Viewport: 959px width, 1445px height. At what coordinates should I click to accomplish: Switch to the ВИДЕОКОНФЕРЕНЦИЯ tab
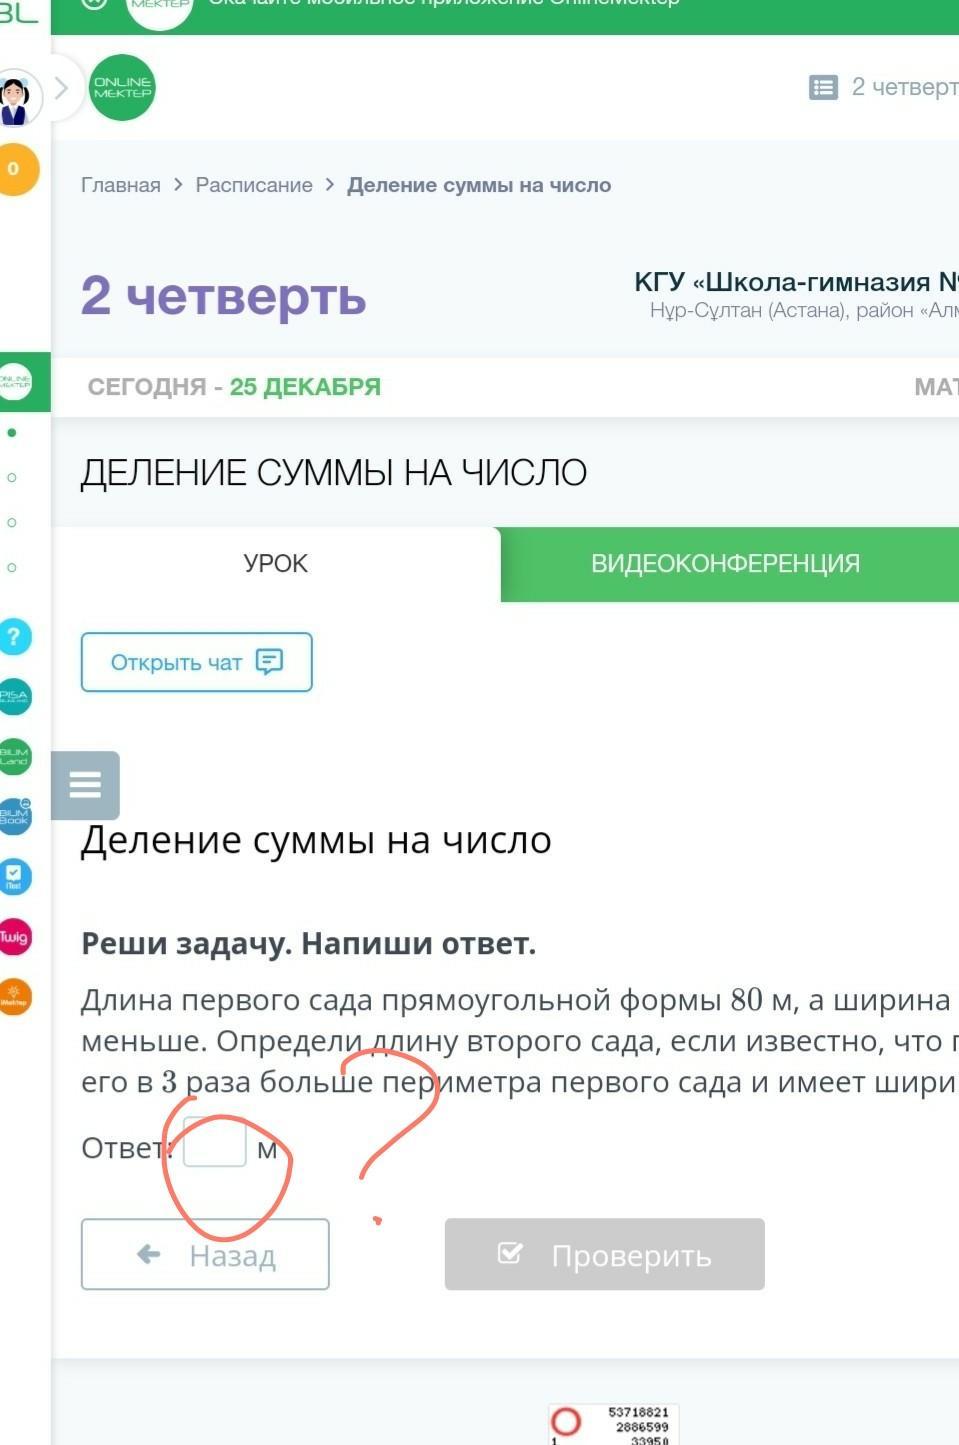(x=728, y=564)
